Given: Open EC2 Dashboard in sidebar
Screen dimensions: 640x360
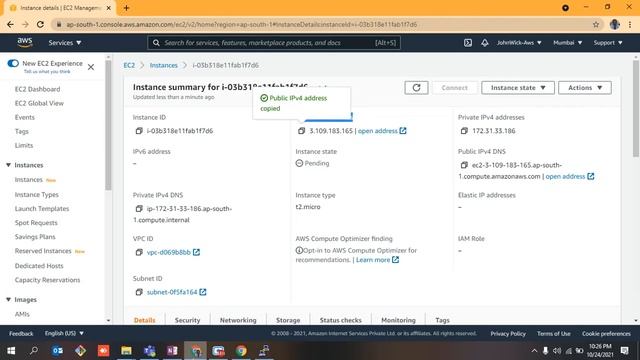Looking at the screenshot, I should (37, 89).
